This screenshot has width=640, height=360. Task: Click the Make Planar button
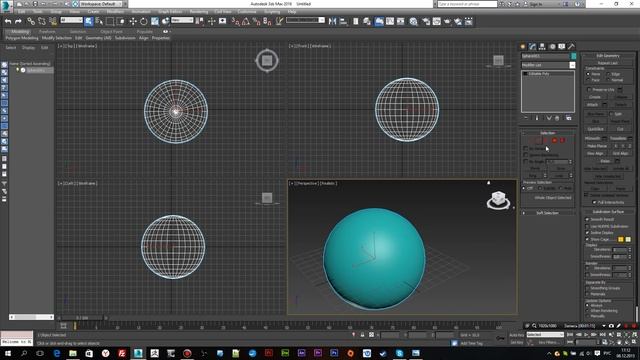click(597, 146)
